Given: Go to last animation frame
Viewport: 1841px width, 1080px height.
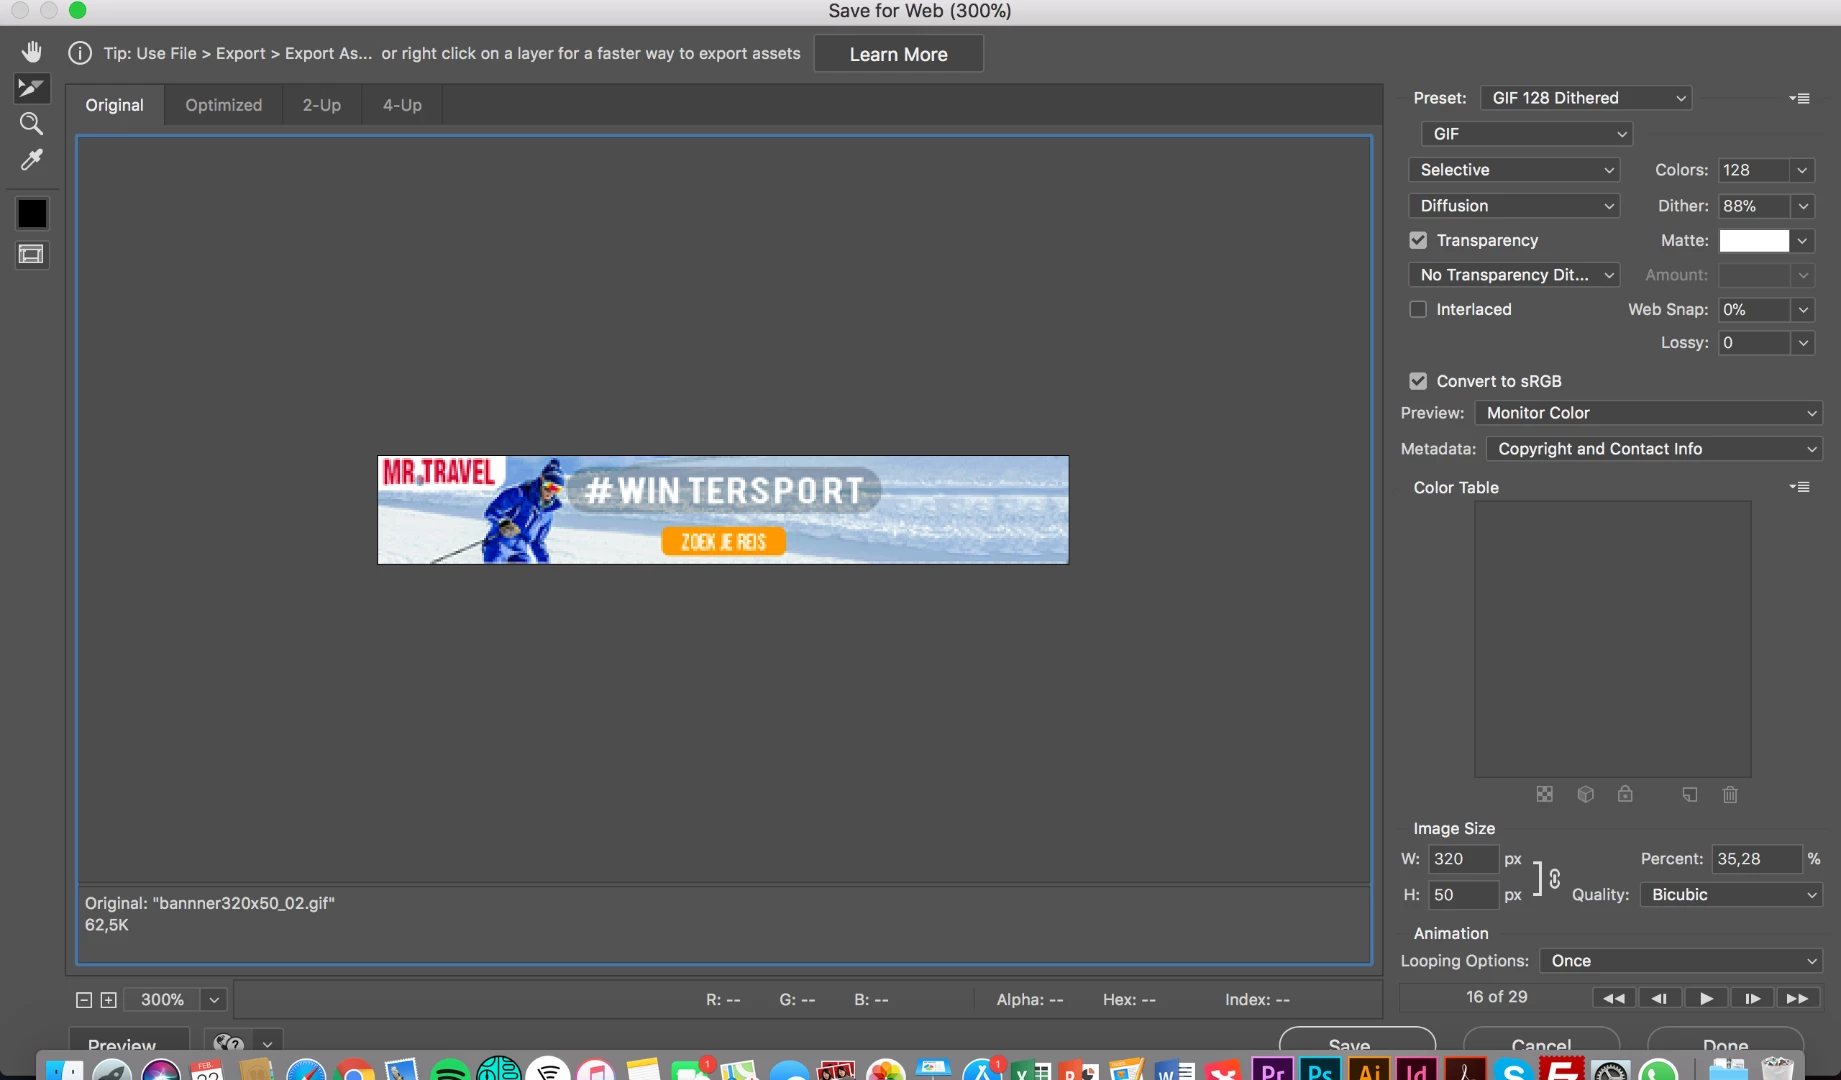Looking at the screenshot, I should tap(1797, 998).
